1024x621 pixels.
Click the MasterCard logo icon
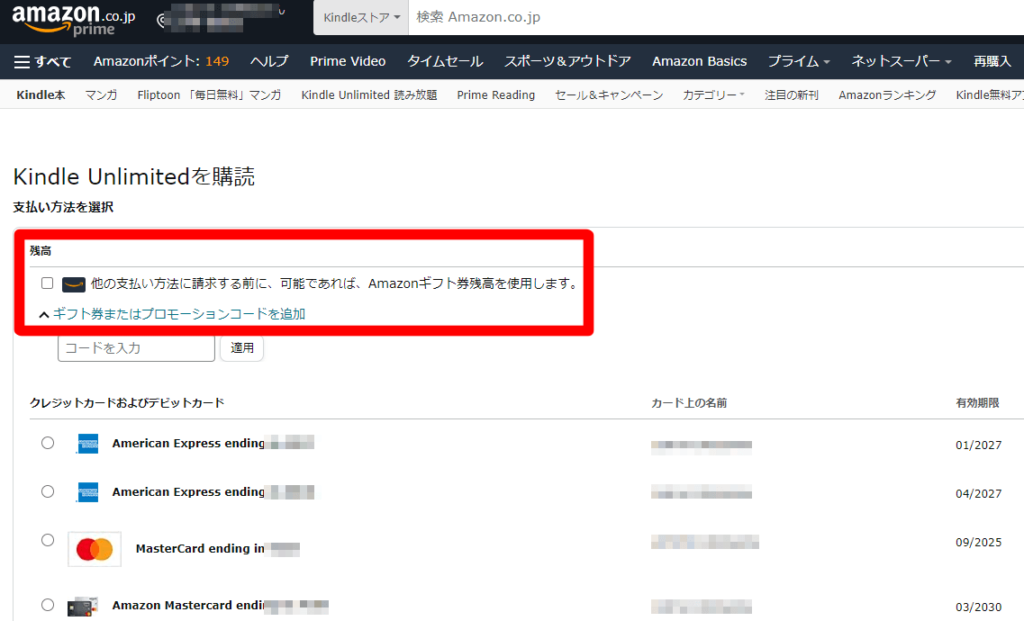[95, 549]
